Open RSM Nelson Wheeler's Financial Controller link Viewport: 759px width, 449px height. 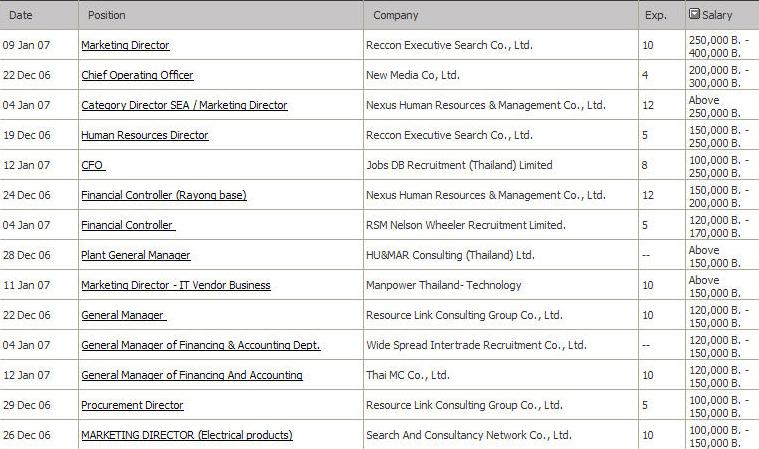[x=128, y=225]
